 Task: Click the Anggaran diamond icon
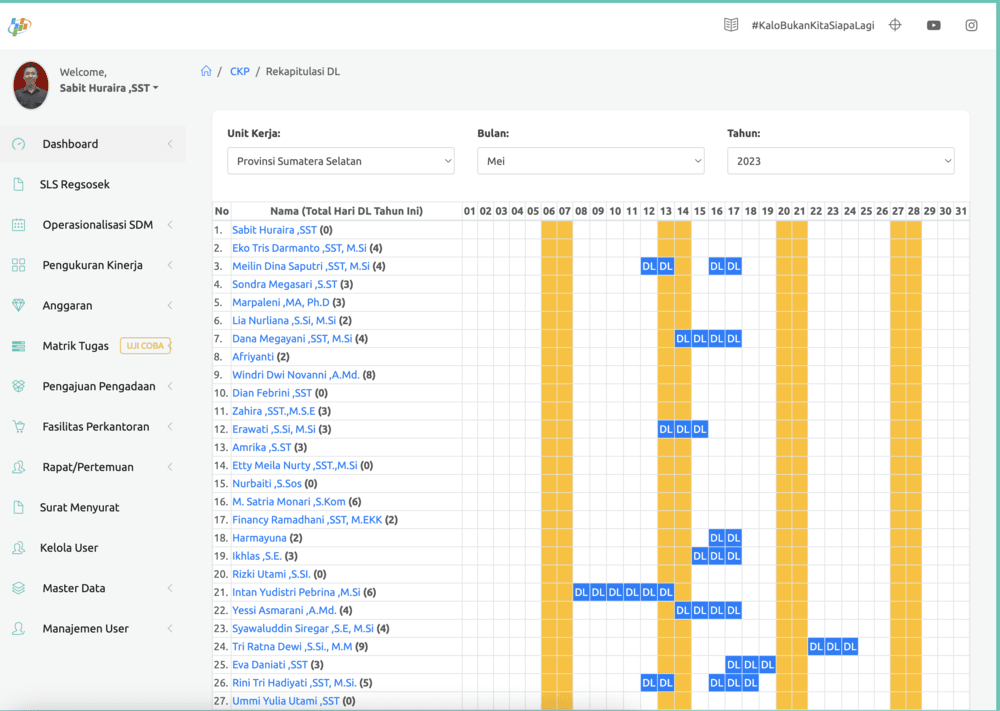pyautogui.click(x=18, y=305)
